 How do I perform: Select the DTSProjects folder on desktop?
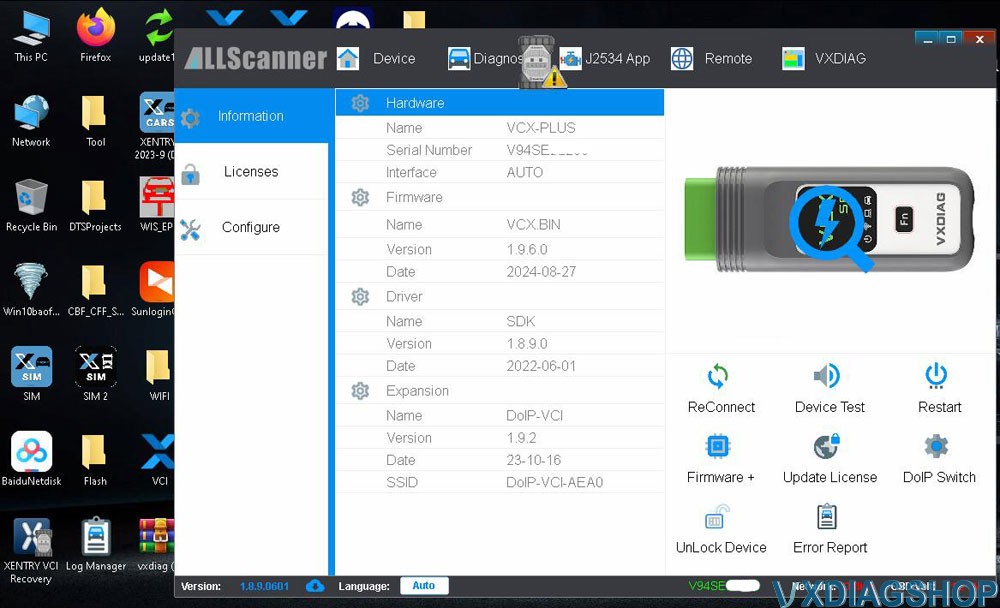click(95, 205)
